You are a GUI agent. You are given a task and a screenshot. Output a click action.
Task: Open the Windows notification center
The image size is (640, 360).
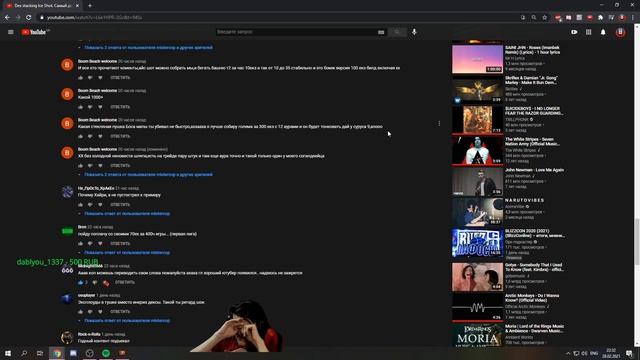(629, 353)
